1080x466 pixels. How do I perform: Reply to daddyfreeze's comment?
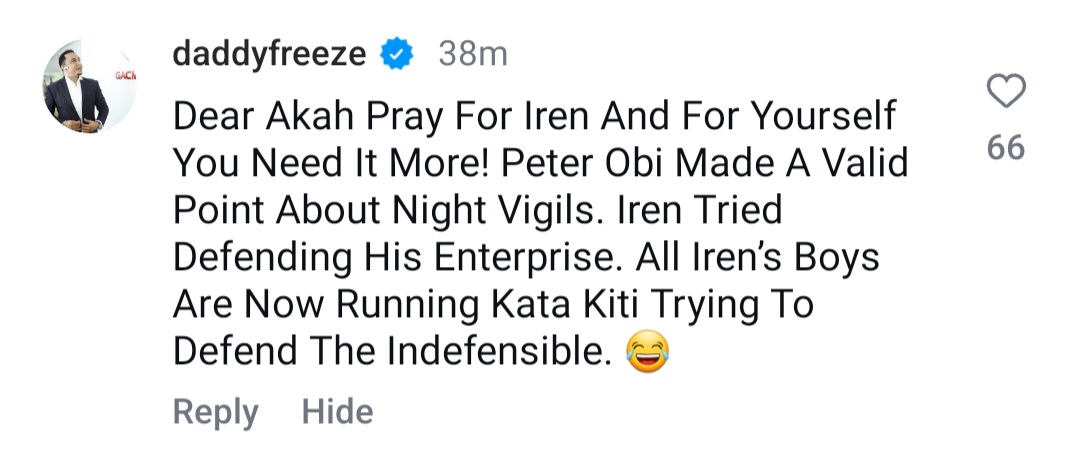click(215, 411)
